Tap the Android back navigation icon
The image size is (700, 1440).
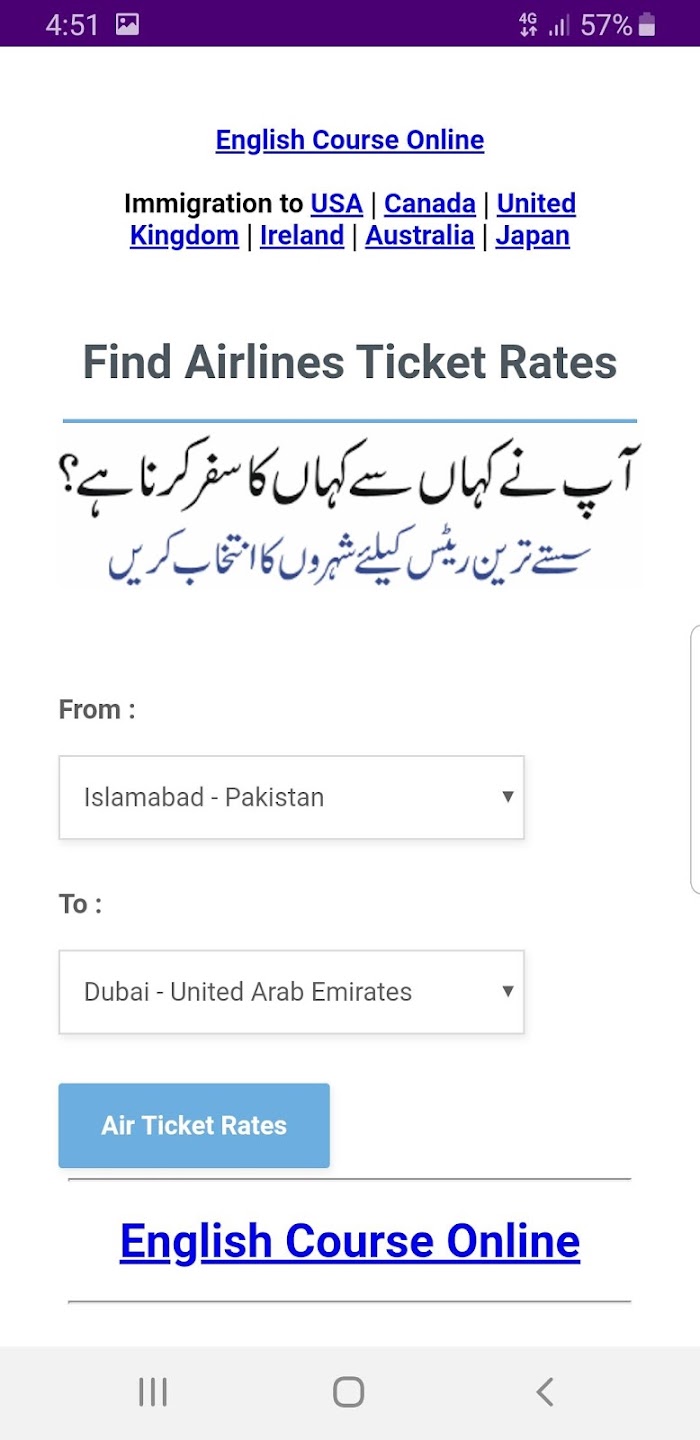tap(545, 1391)
